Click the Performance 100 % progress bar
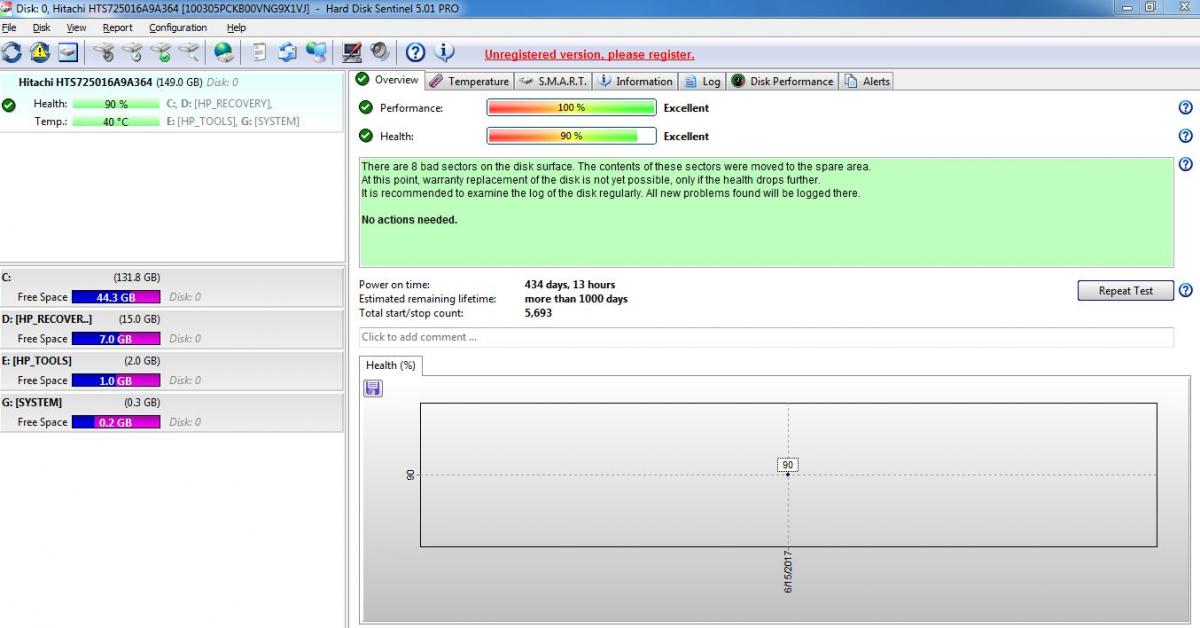The image size is (1200, 628). pyautogui.click(x=571, y=108)
